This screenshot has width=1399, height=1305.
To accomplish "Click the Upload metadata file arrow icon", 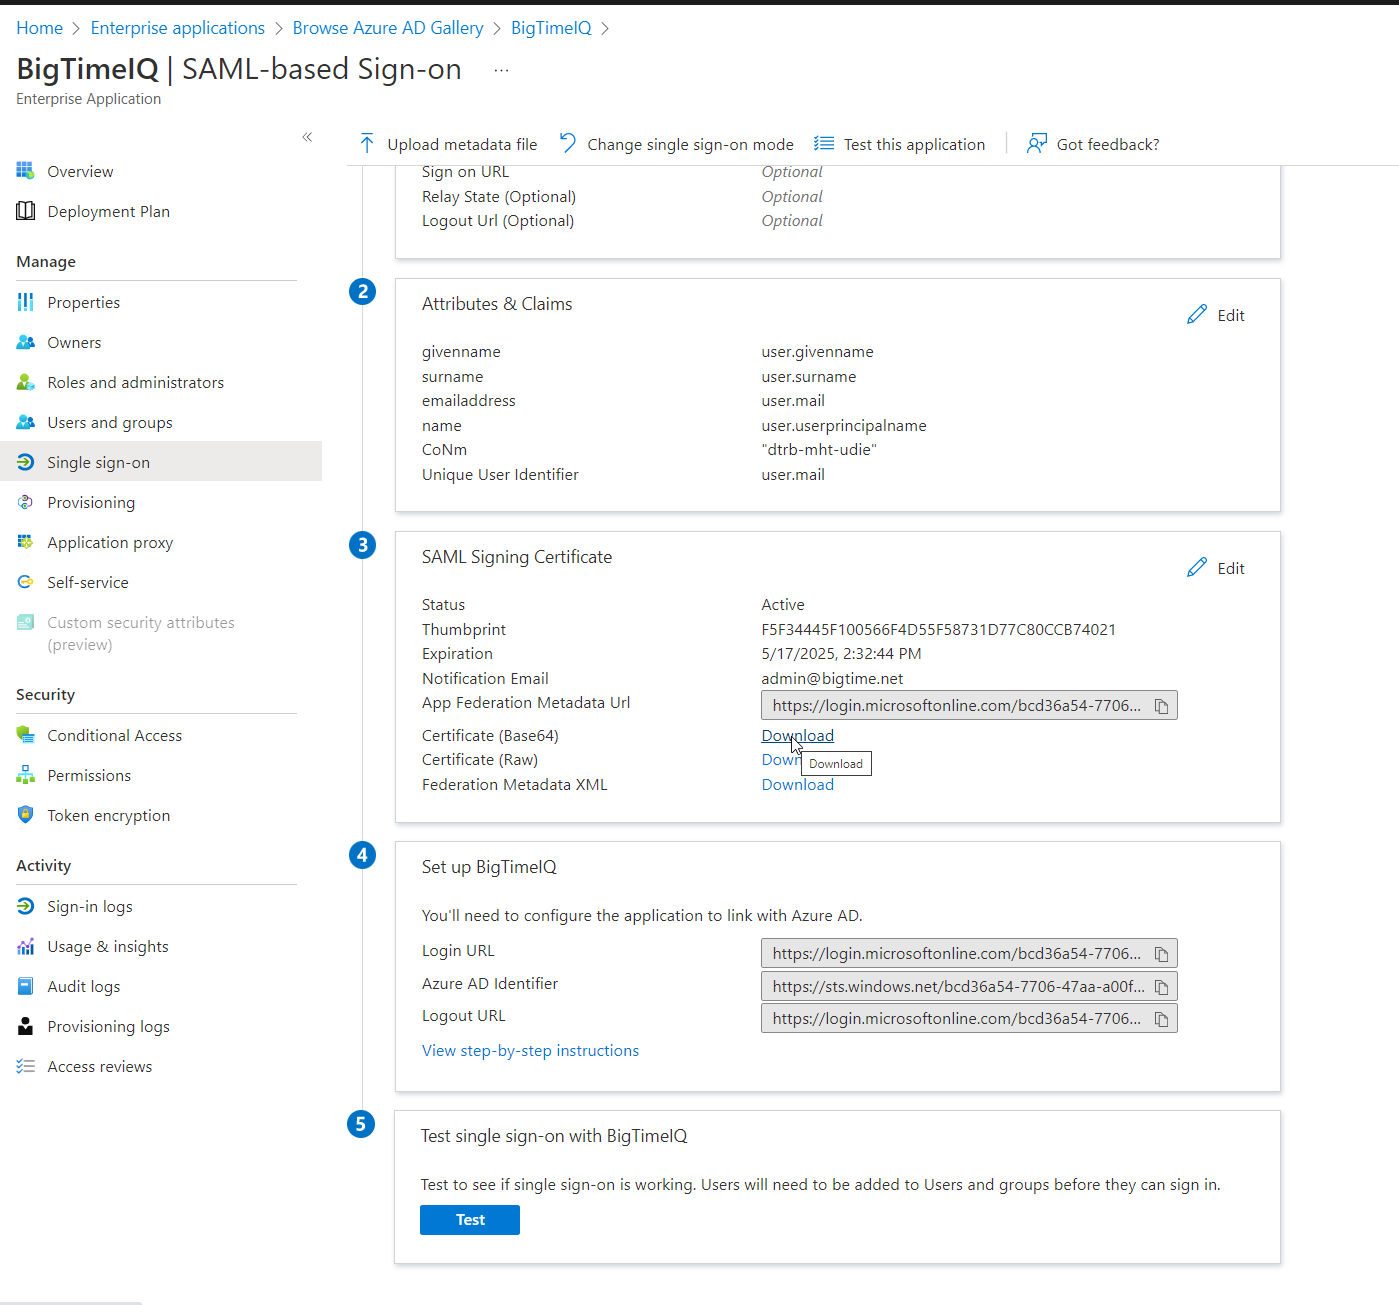I will click(367, 144).
